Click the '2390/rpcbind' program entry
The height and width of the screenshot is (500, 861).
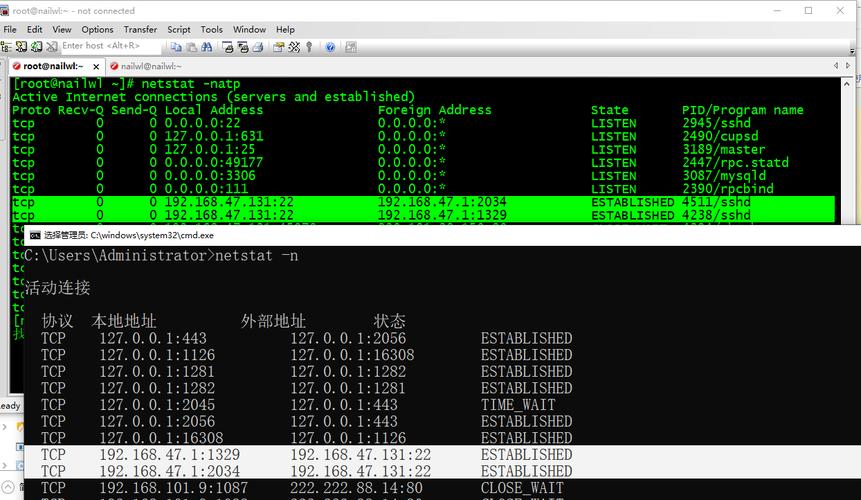(728, 189)
